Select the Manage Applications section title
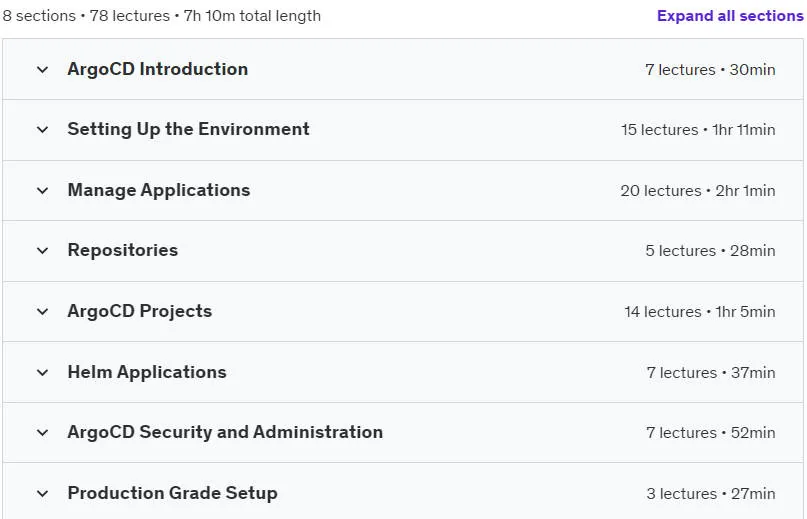Image resolution: width=807 pixels, height=519 pixels. pyautogui.click(x=159, y=190)
